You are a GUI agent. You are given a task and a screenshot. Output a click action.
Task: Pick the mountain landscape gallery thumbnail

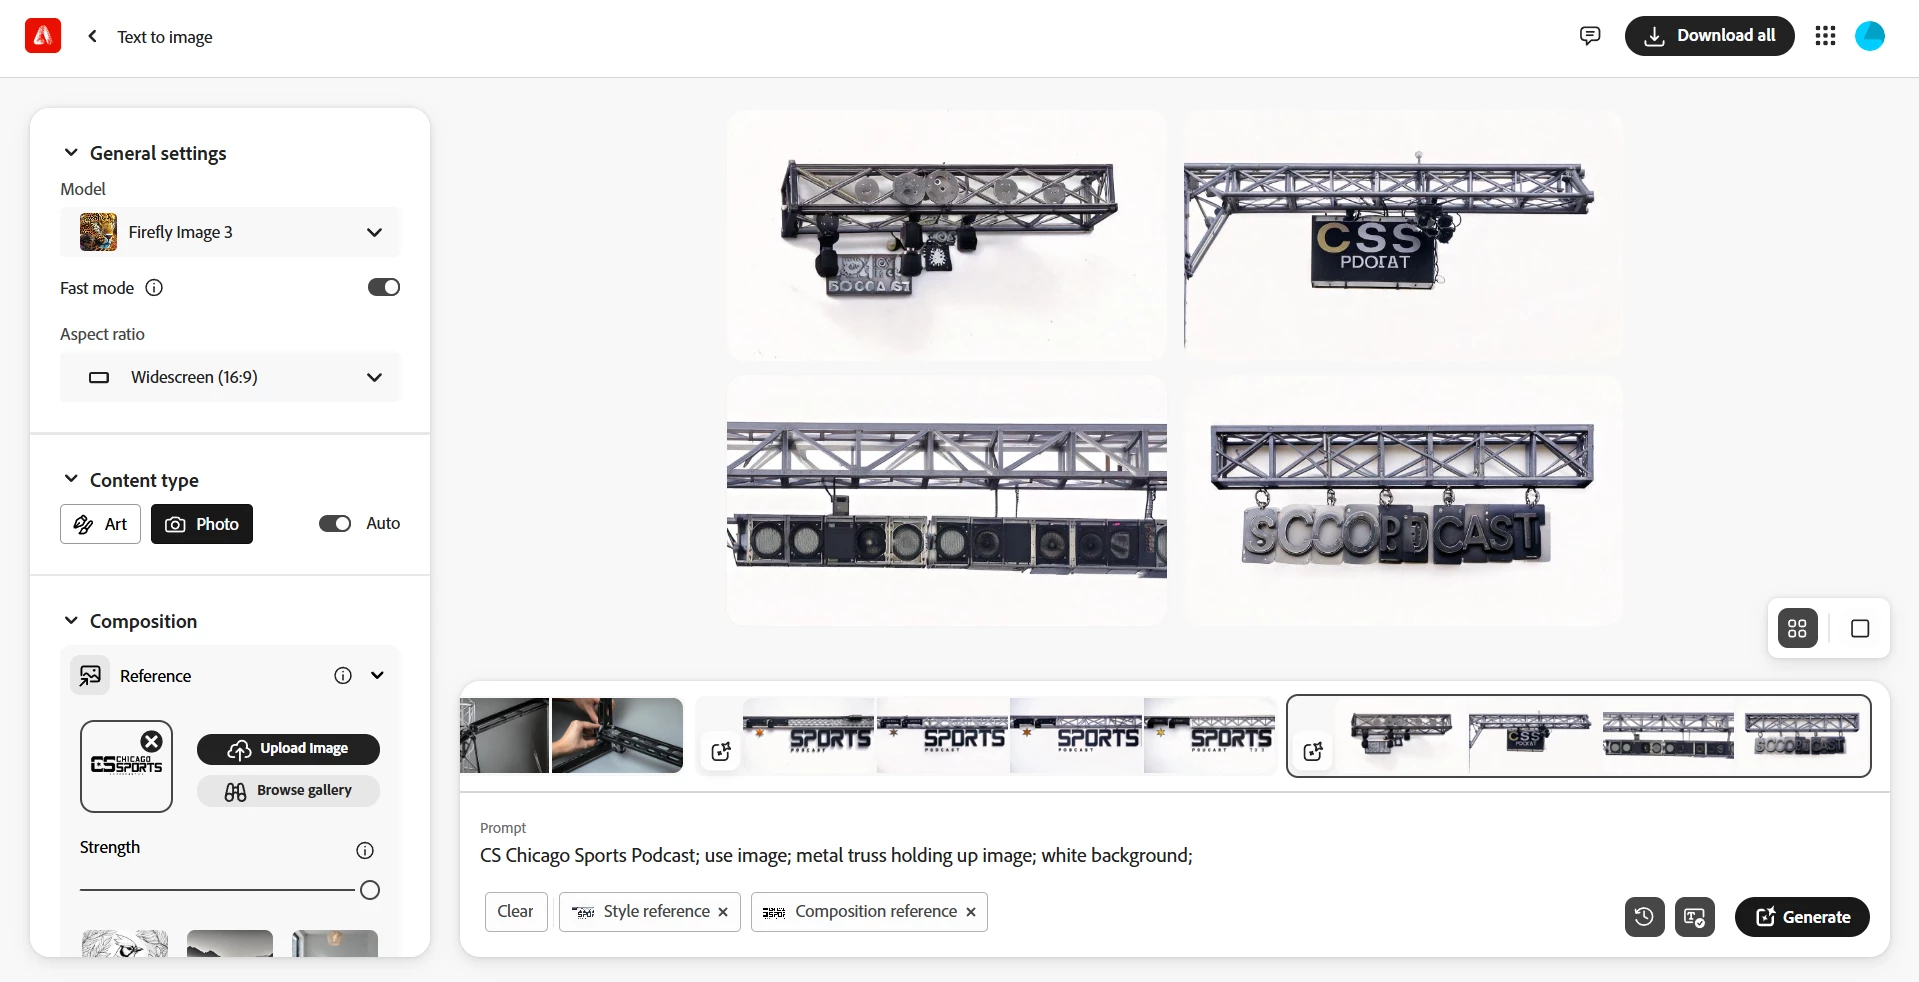point(230,943)
